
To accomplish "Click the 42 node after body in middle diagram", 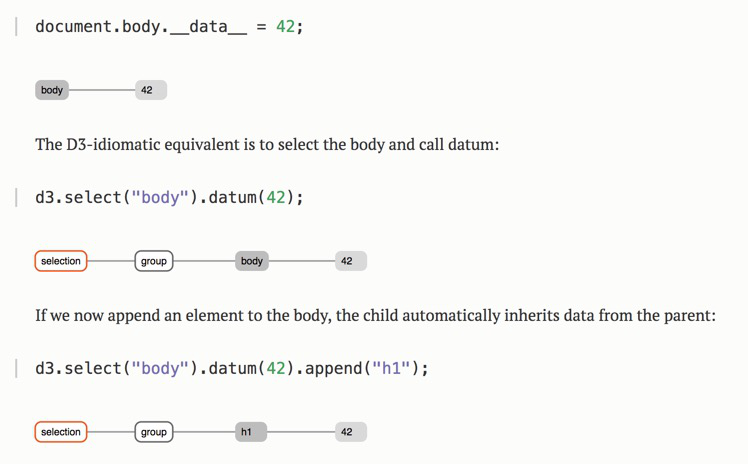I will pos(351,261).
